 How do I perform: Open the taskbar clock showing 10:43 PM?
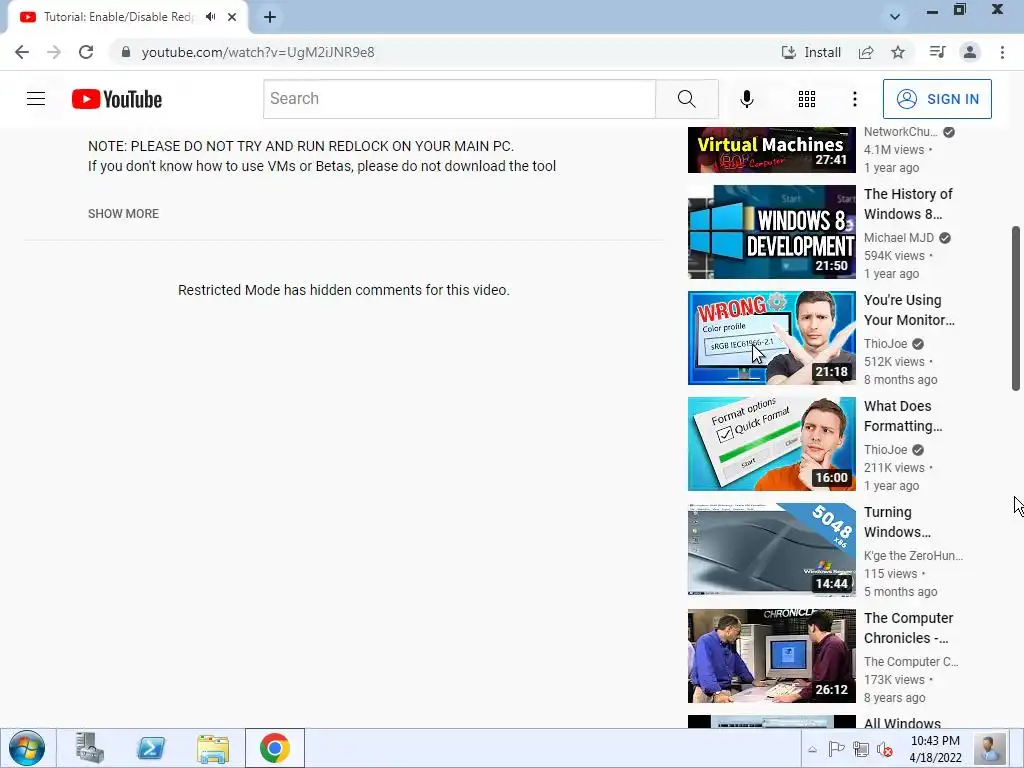pos(935,749)
